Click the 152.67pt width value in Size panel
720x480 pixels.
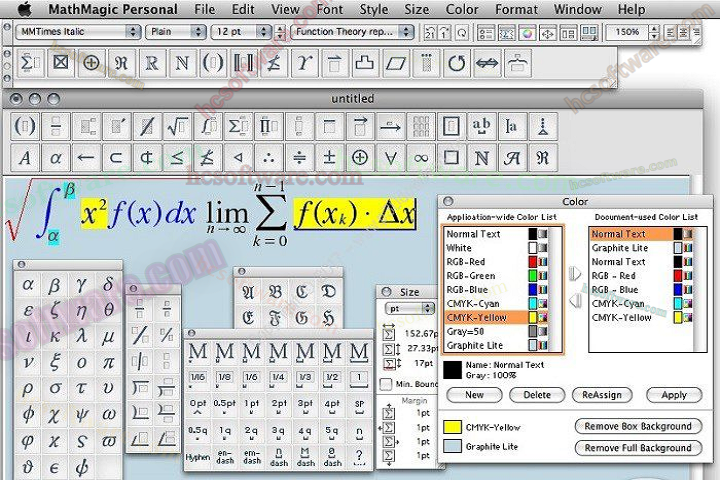click(420, 334)
